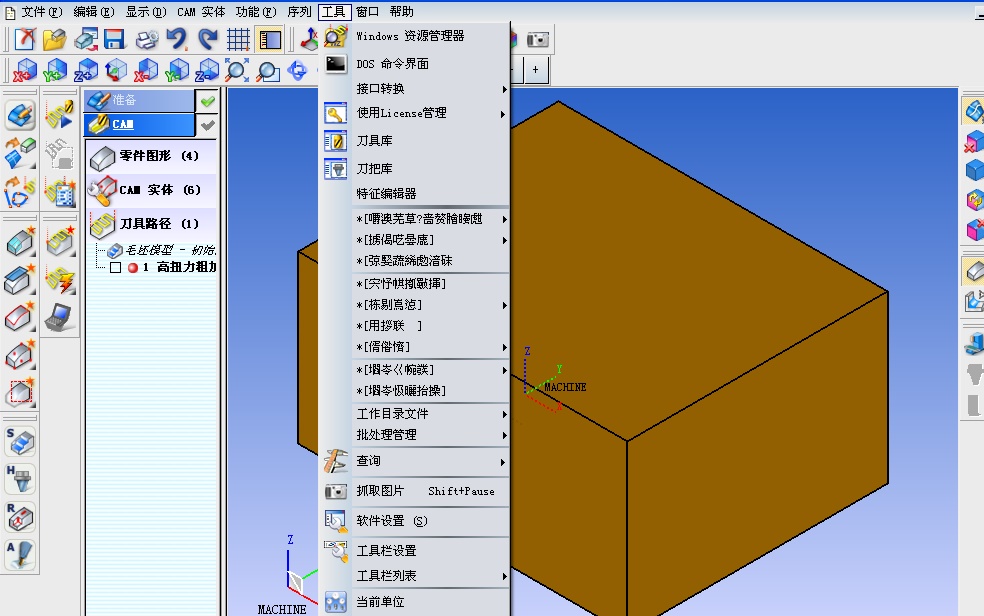Open 软件设置 (S) menu entry
984x616 pixels.
[414, 521]
